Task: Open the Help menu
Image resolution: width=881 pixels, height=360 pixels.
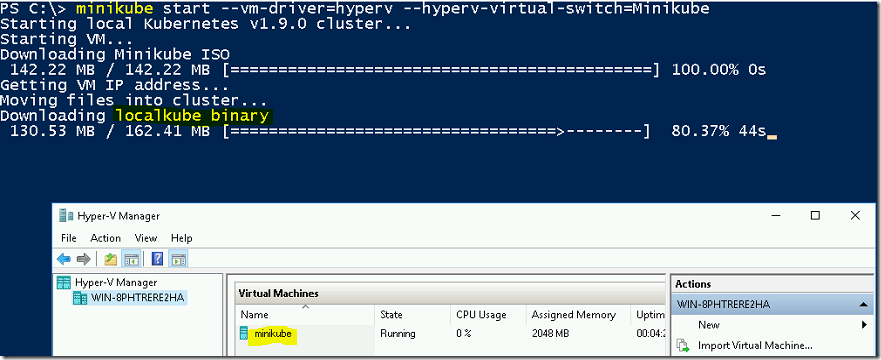Action: [181, 238]
